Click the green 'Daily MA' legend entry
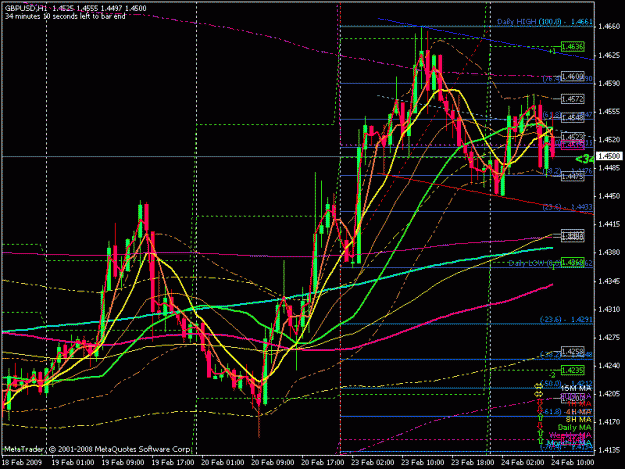625x469 pixels. [575, 428]
